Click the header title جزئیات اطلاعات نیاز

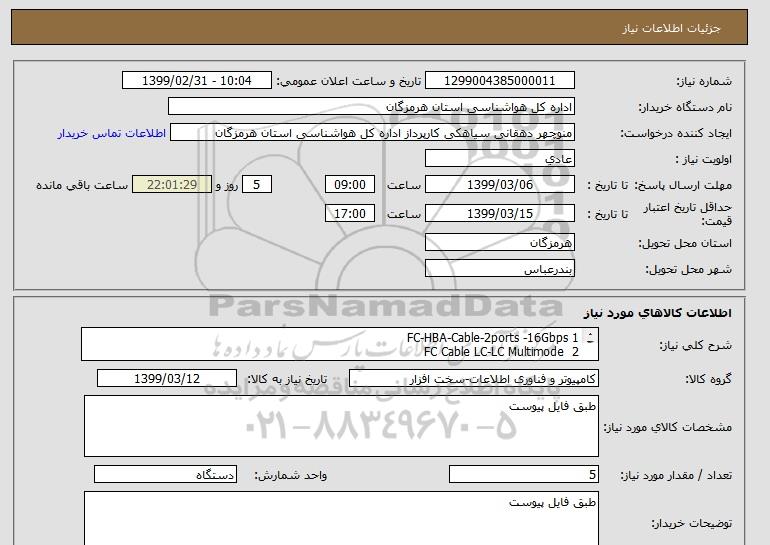tap(671, 28)
